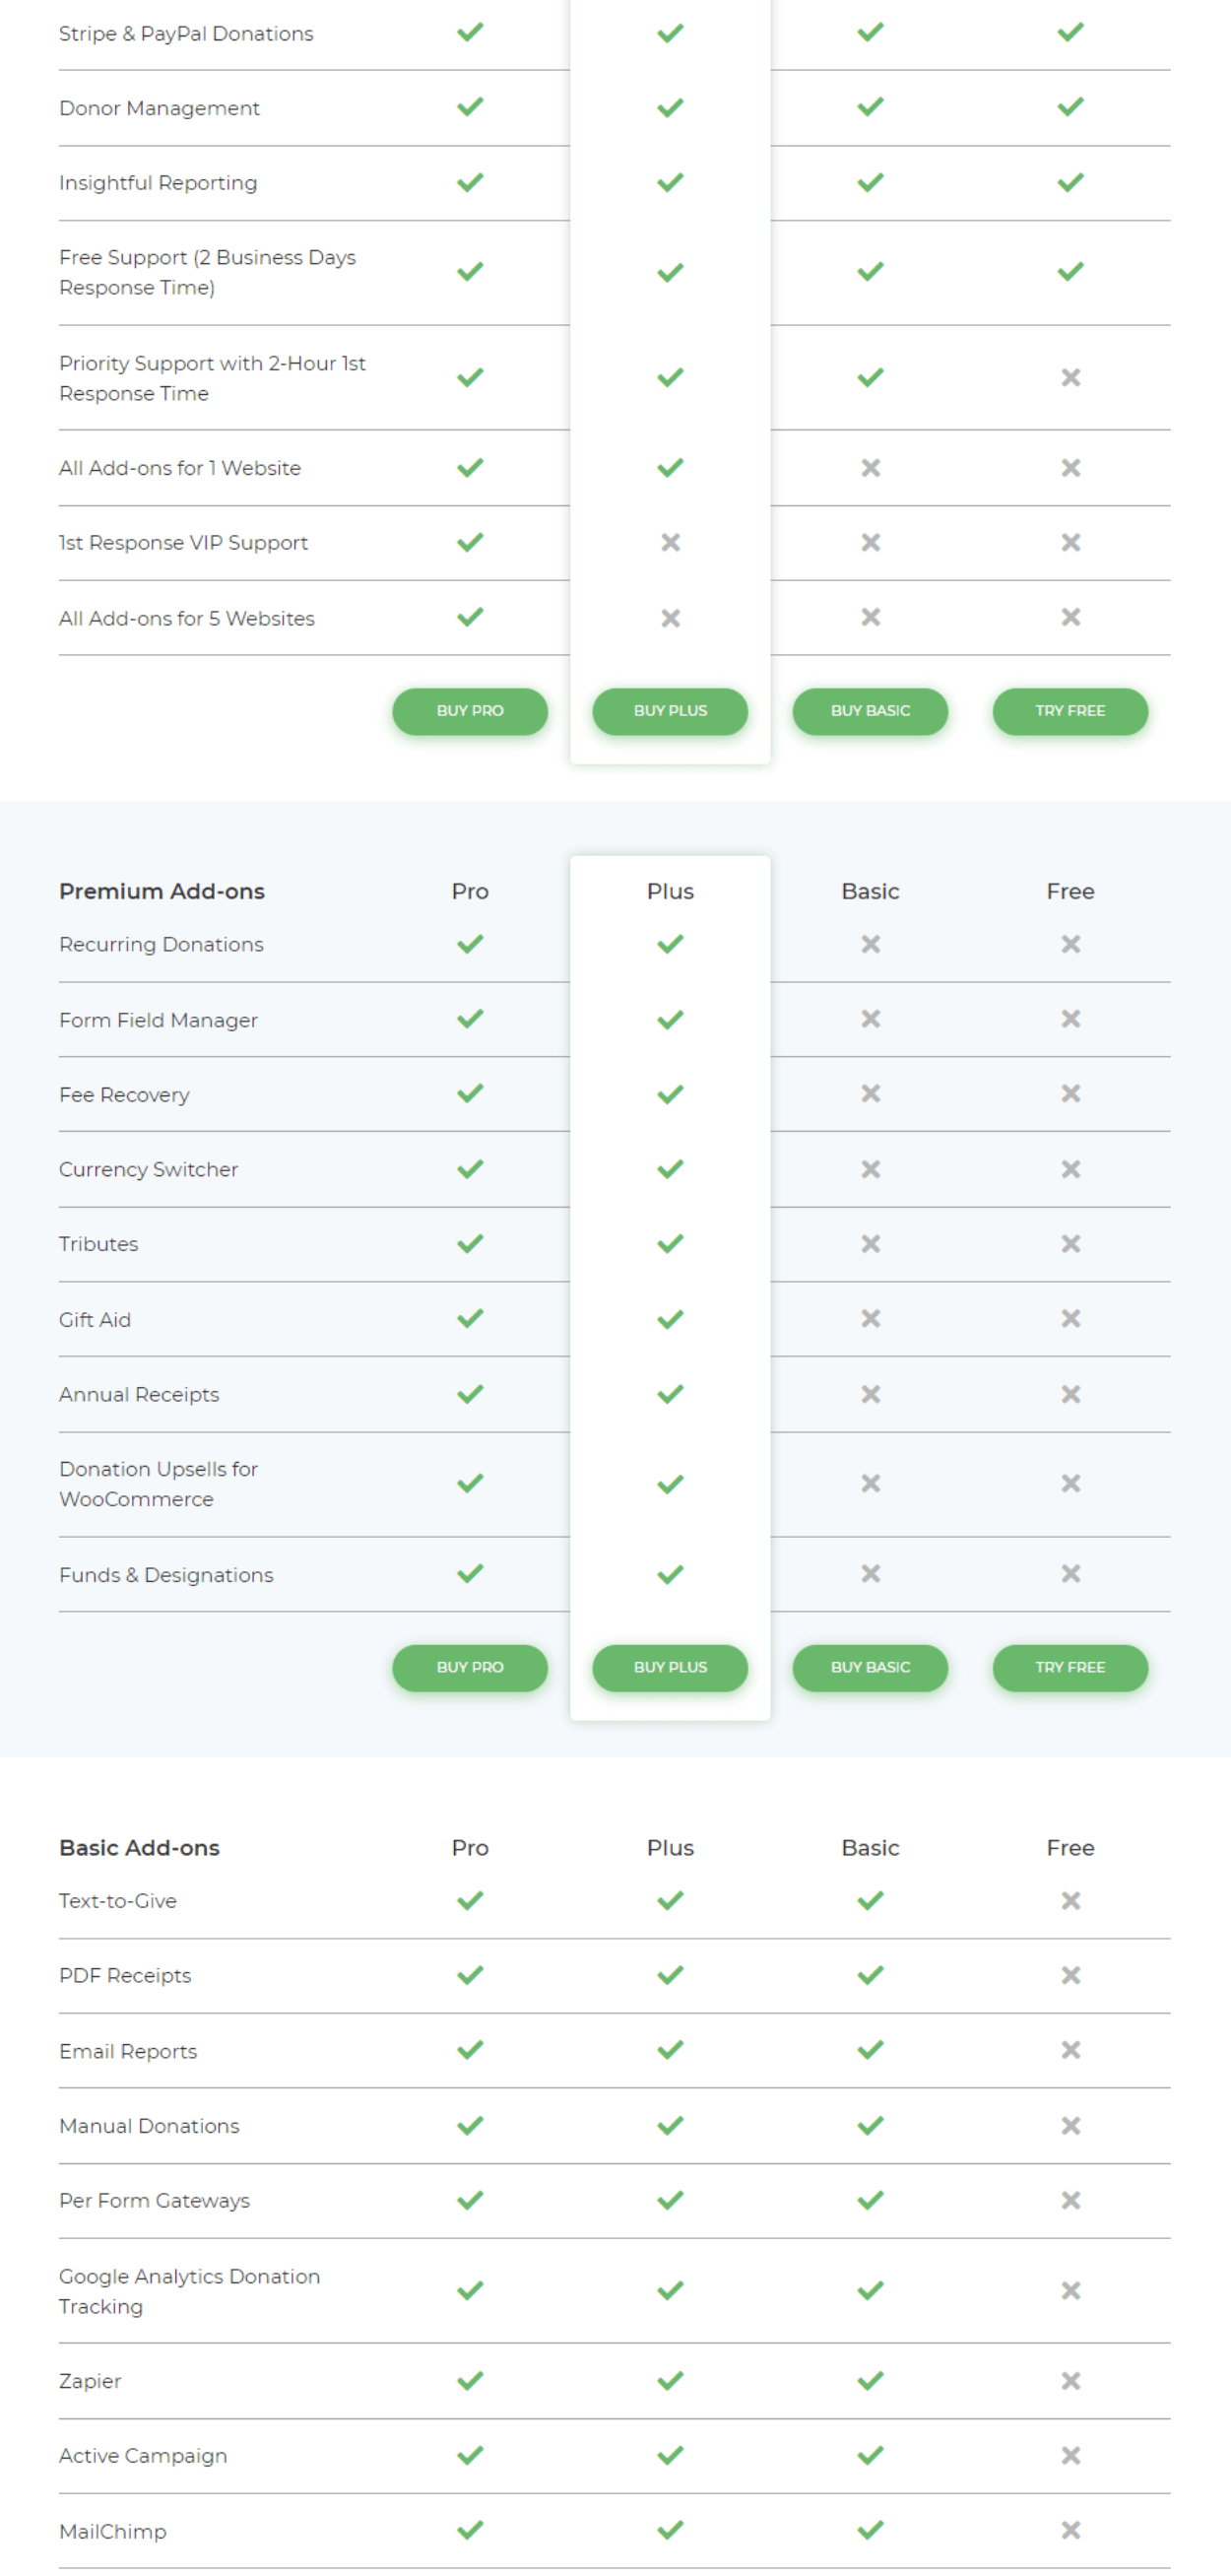Click Plus checkmark for Donation Upsells for WooCommerce
1231x2576 pixels.
[670, 1483]
